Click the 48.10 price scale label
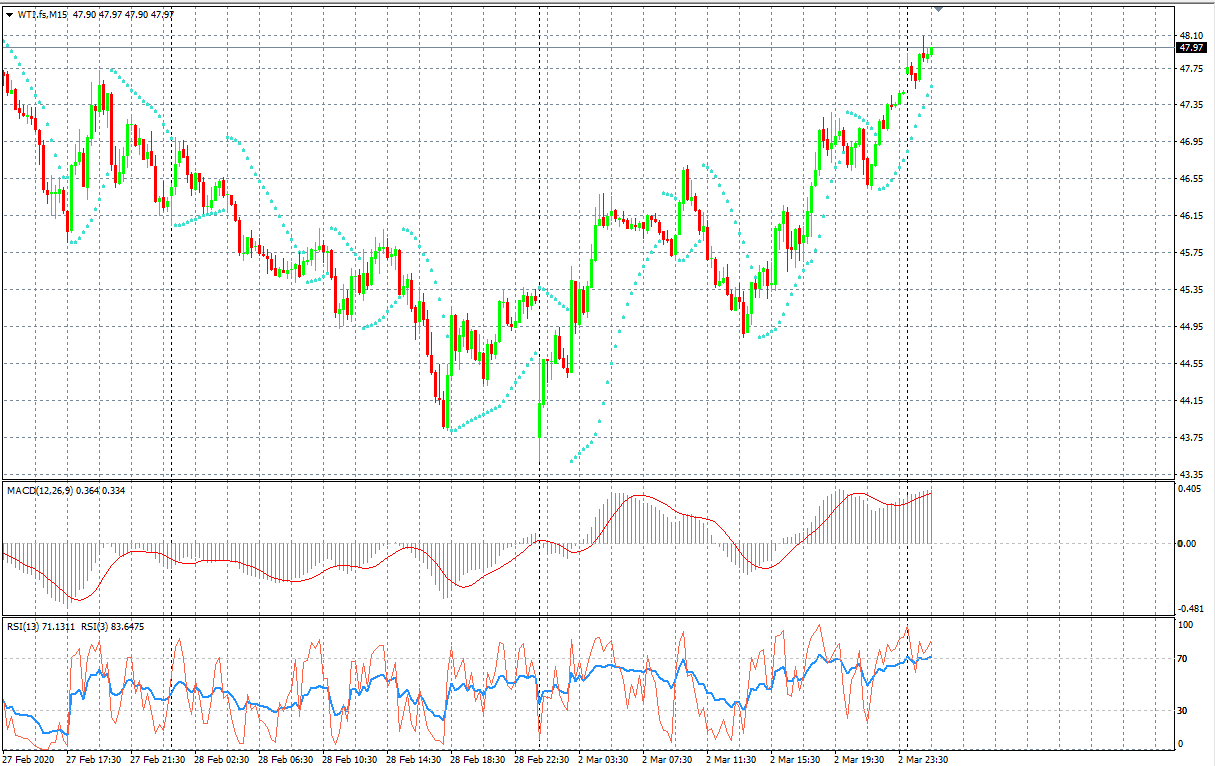1215x766 pixels. (1190, 35)
